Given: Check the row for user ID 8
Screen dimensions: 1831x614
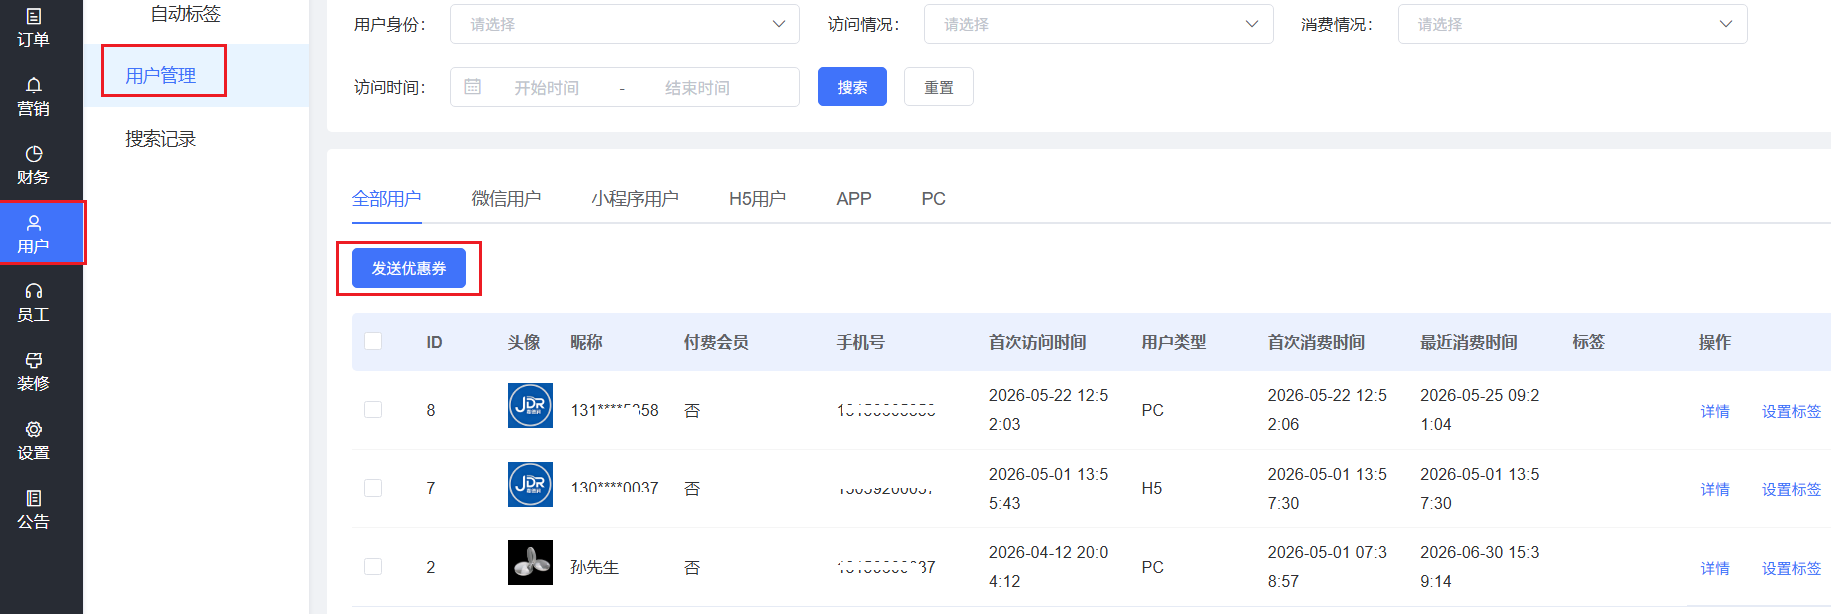Looking at the screenshot, I should click(373, 410).
